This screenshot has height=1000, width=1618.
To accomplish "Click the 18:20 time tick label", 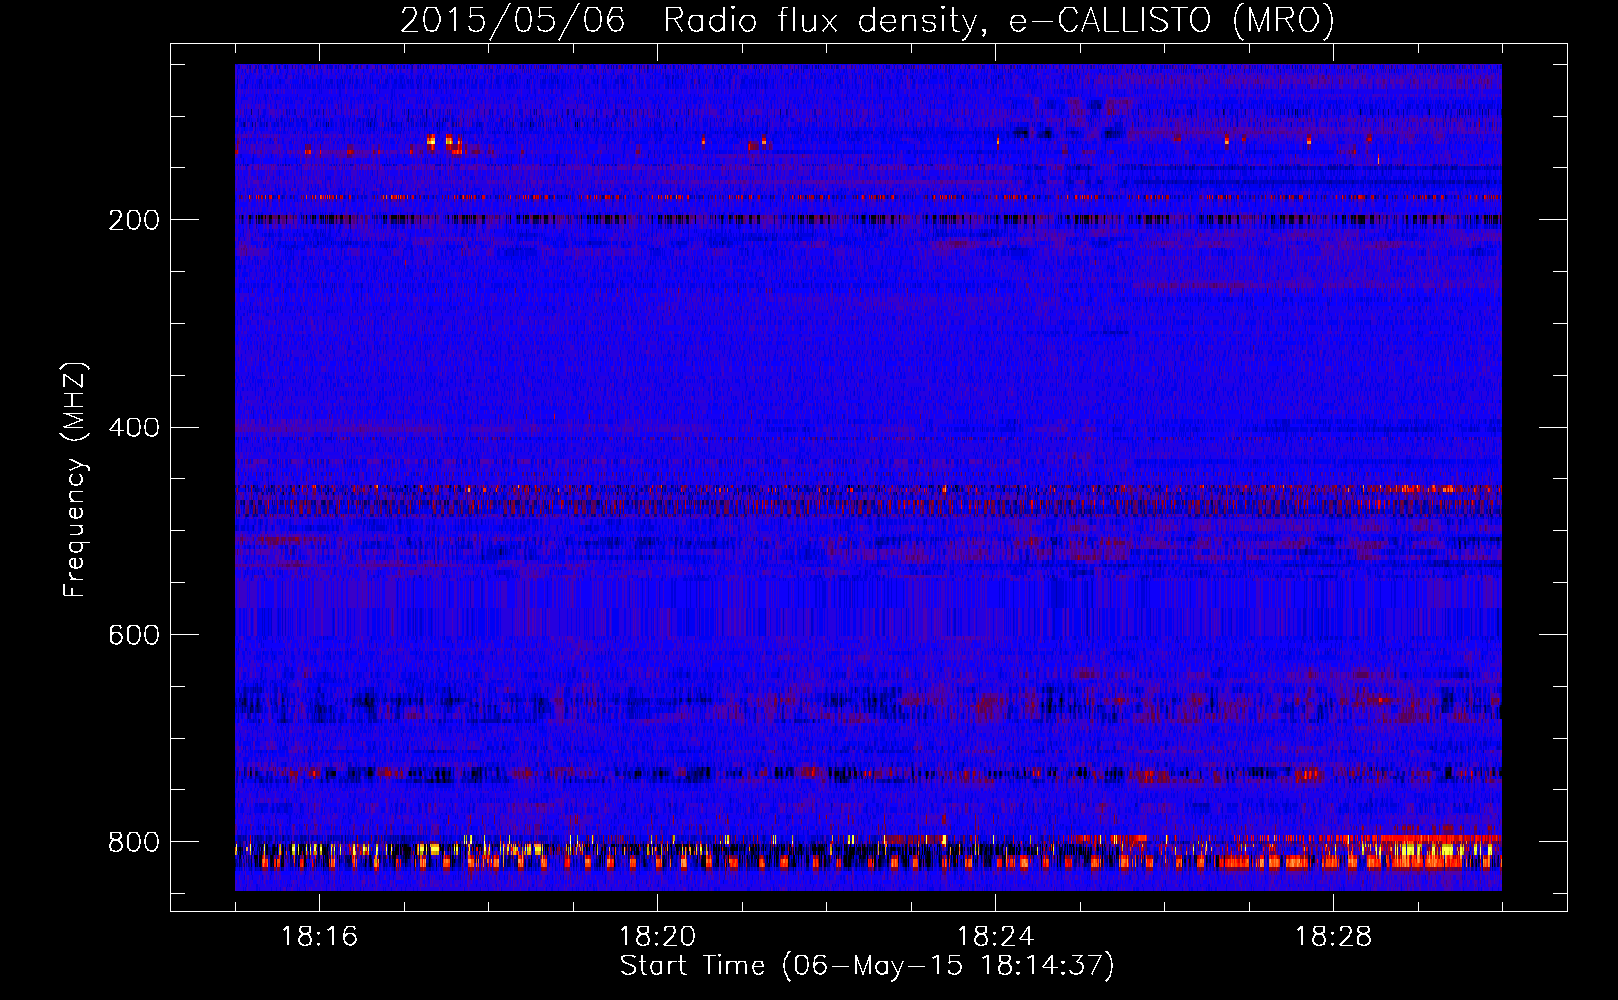I will click(657, 937).
